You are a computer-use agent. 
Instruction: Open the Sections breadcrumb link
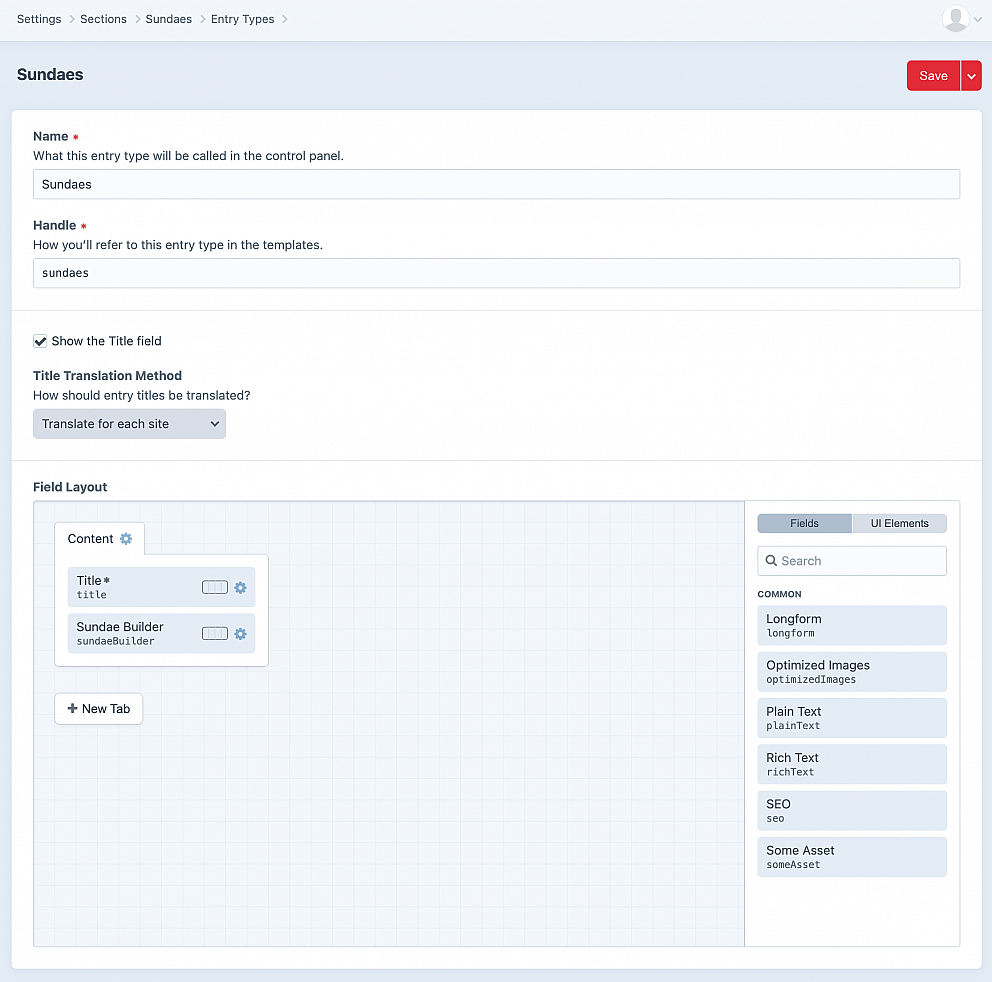pos(103,18)
